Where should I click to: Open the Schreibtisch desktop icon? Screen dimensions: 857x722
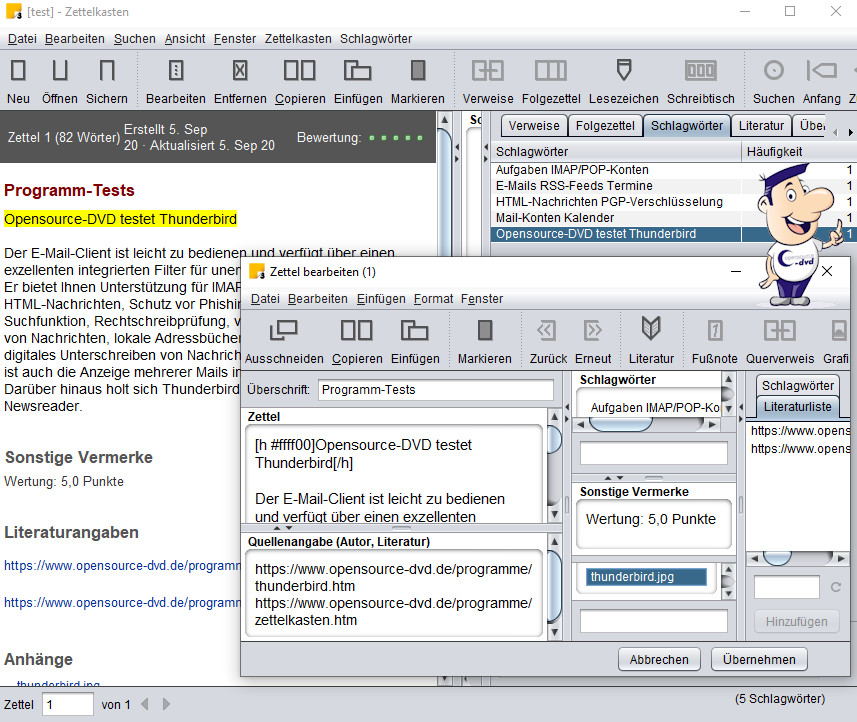click(x=700, y=71)
